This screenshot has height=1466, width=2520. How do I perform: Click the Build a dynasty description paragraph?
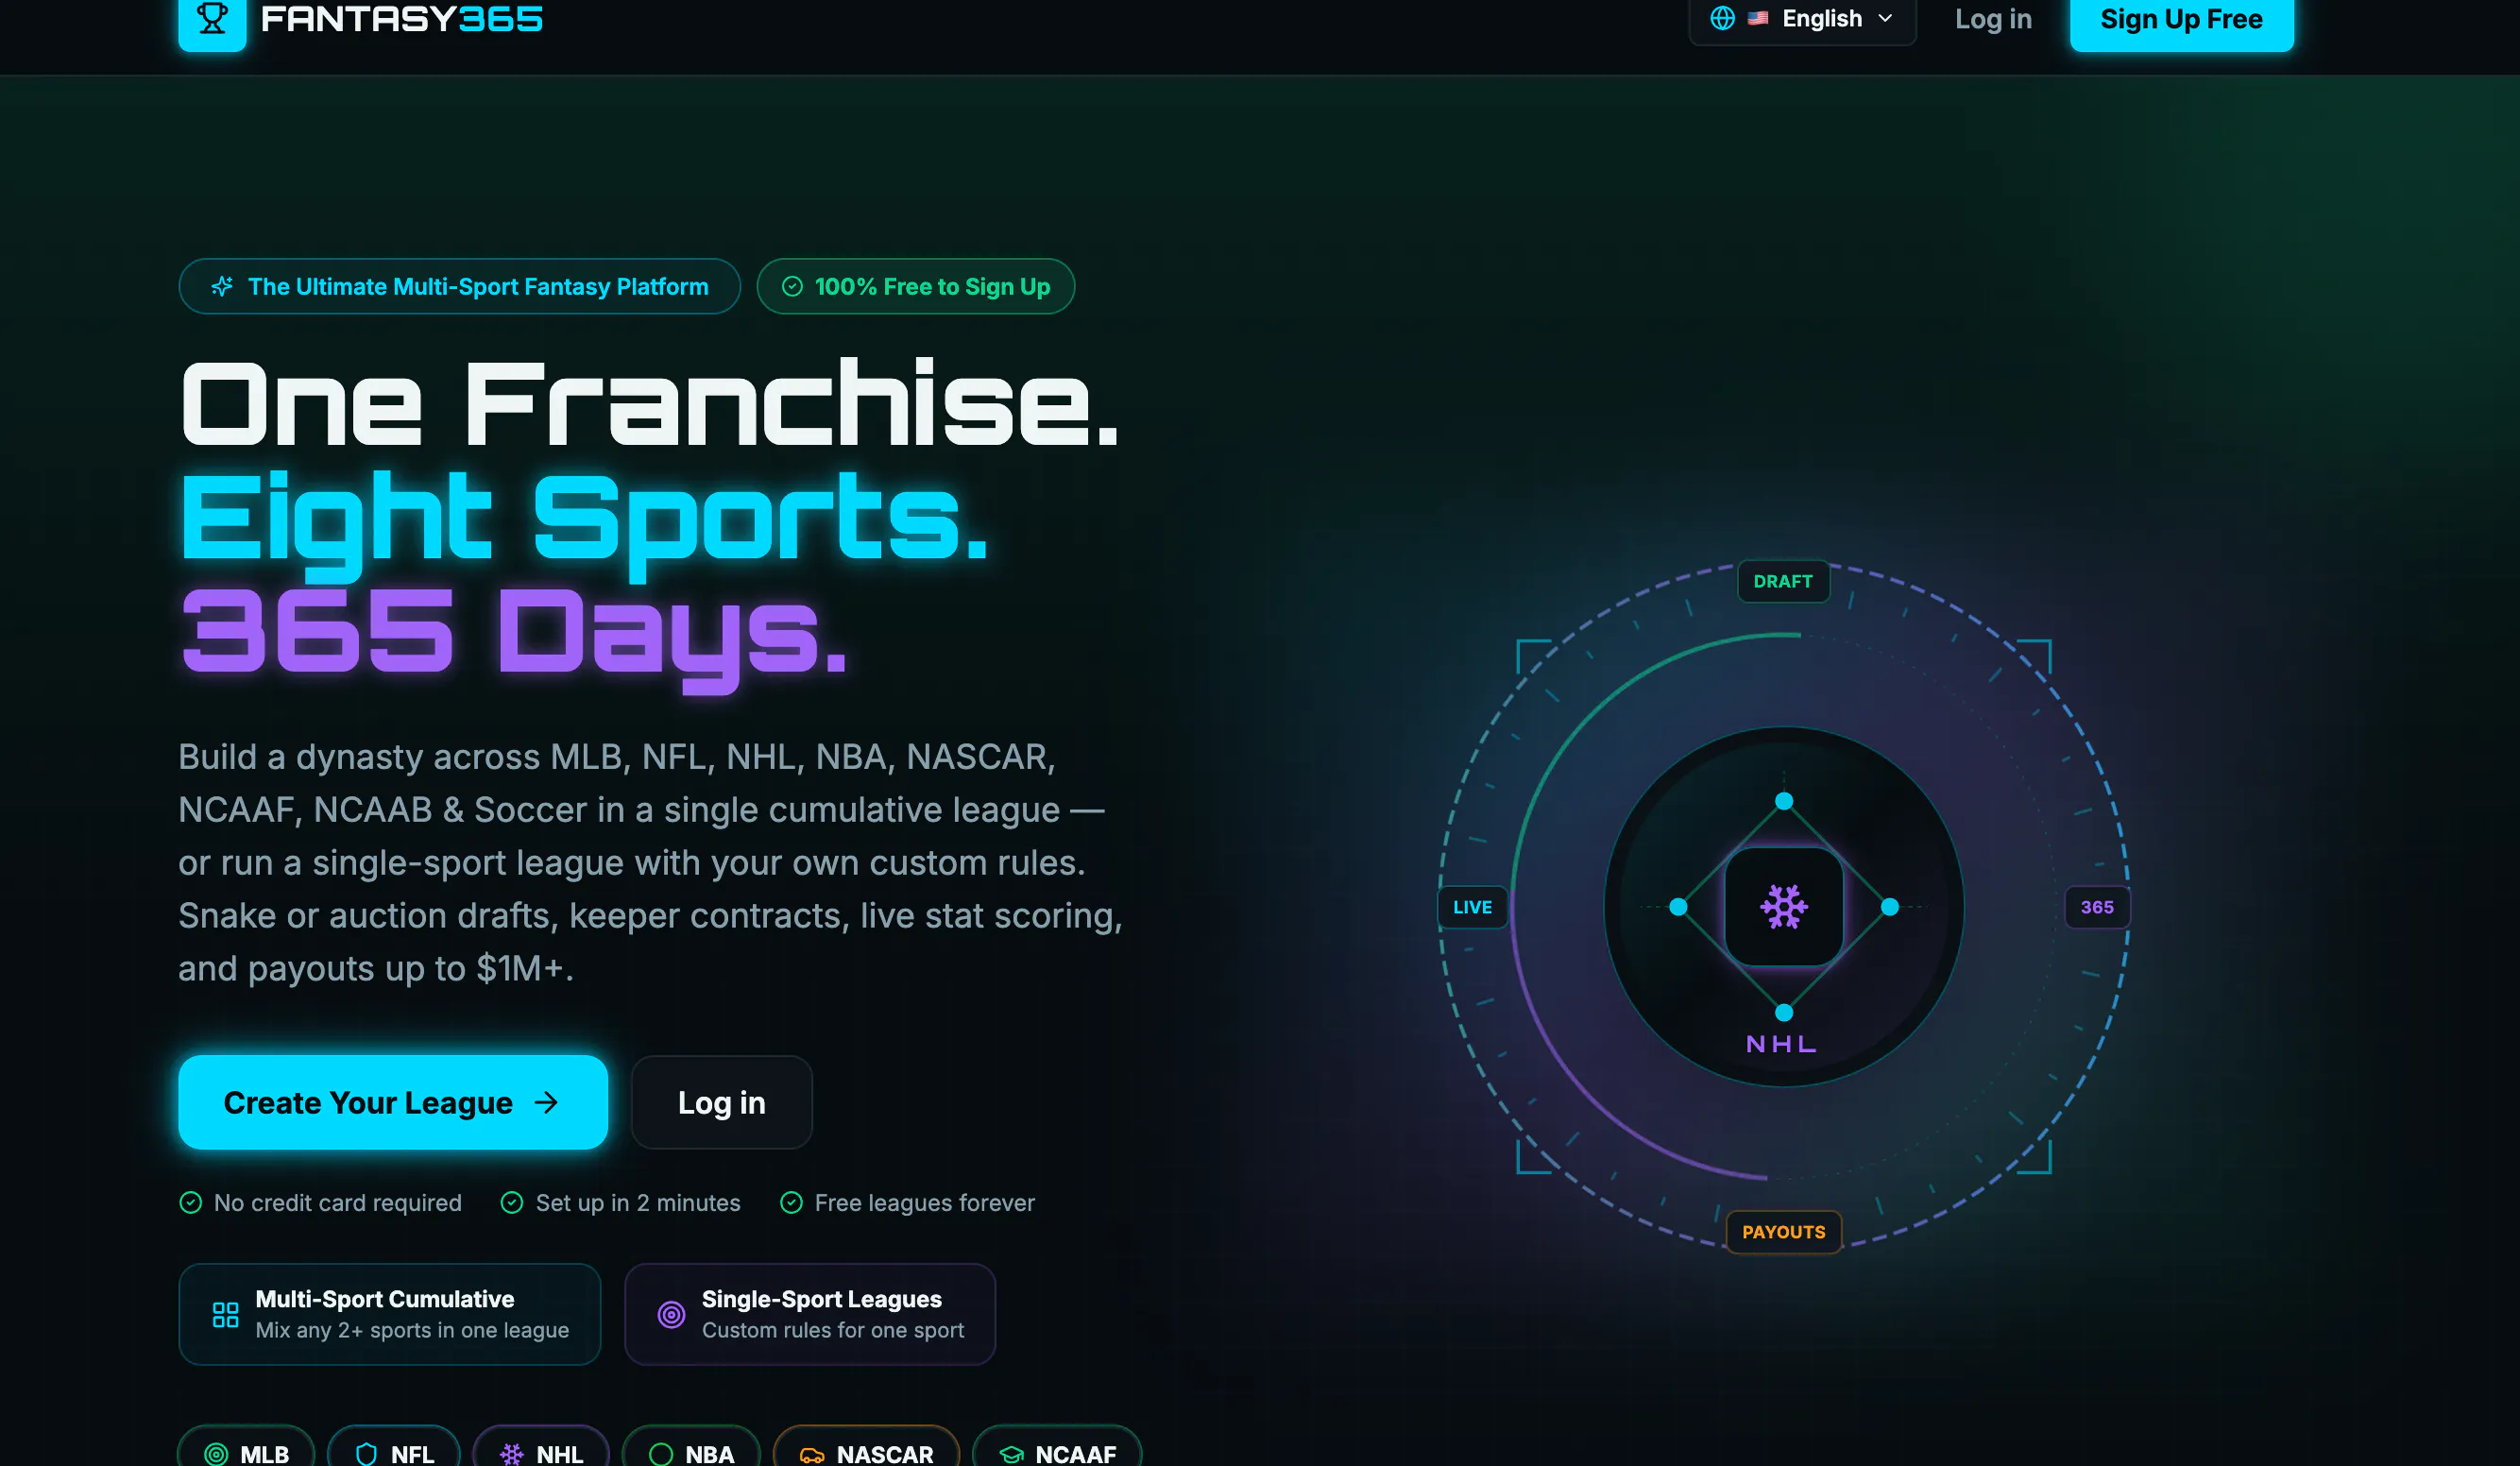point(650,862)
